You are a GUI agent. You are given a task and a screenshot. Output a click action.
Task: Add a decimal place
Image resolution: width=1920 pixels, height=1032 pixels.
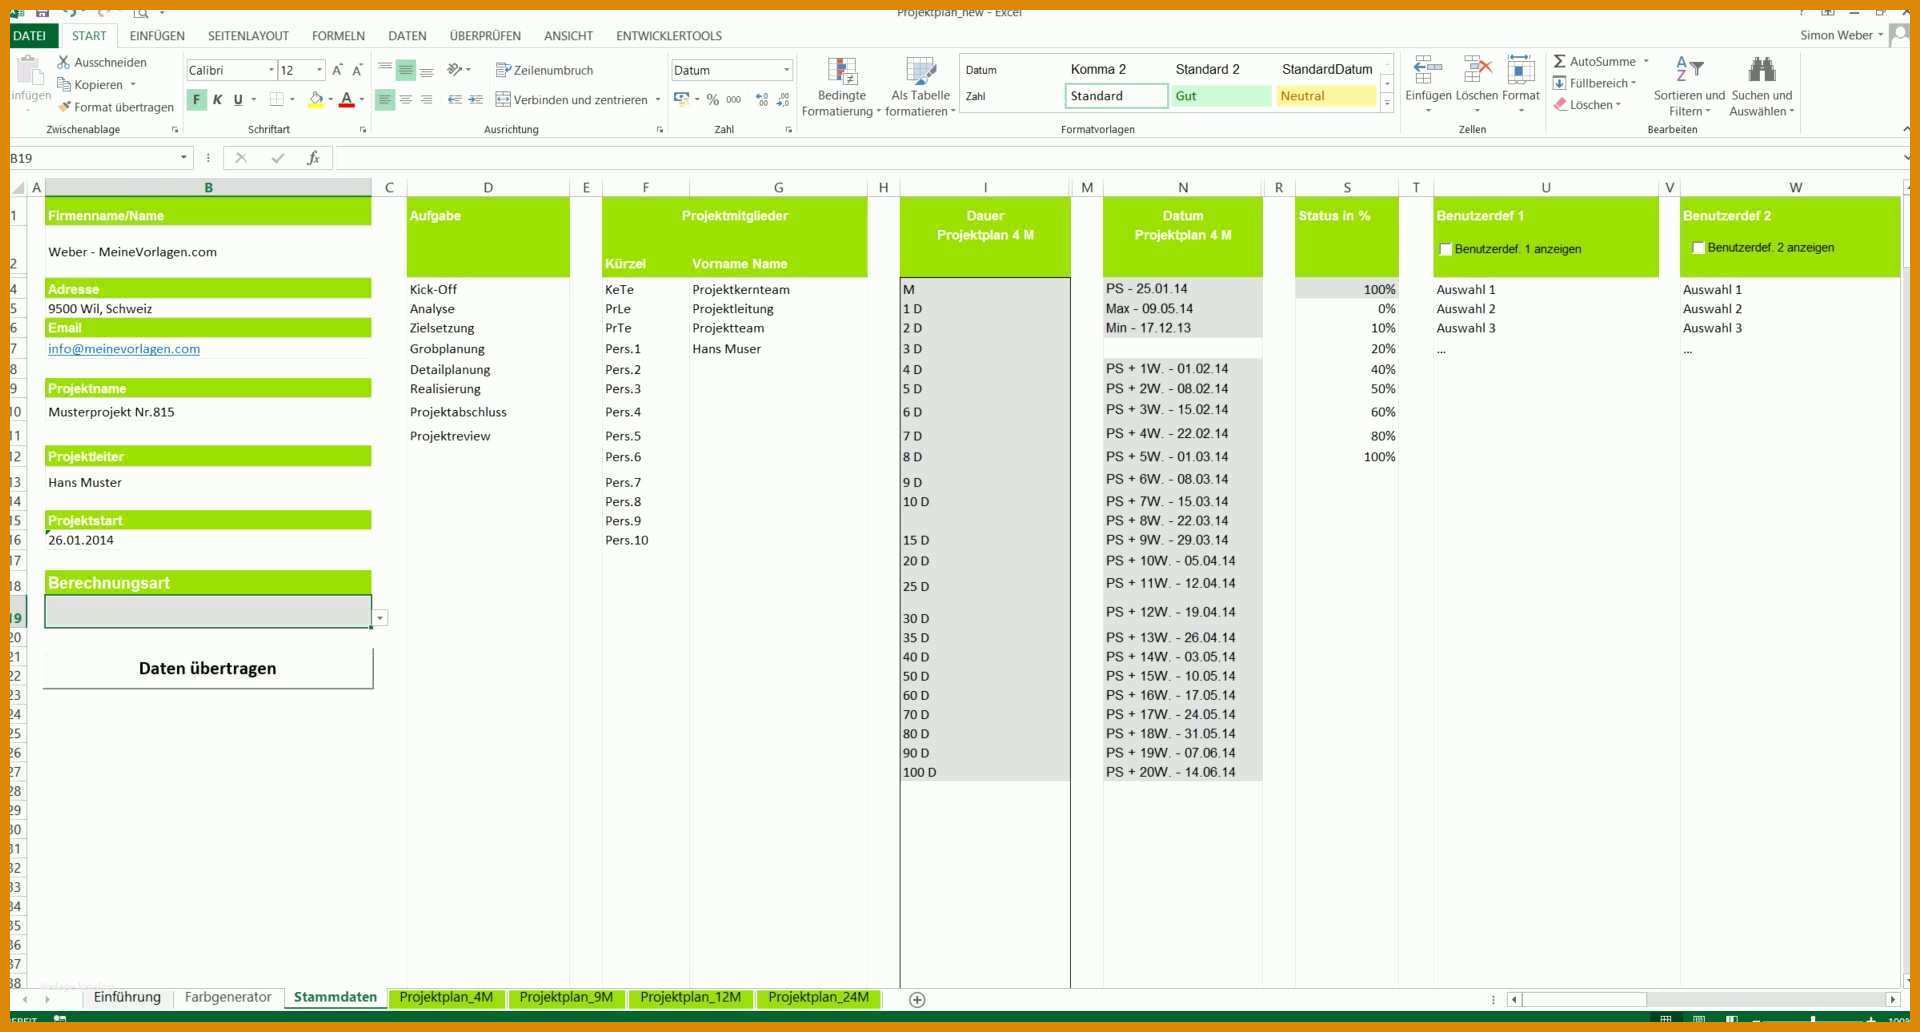tap(763, 100)
